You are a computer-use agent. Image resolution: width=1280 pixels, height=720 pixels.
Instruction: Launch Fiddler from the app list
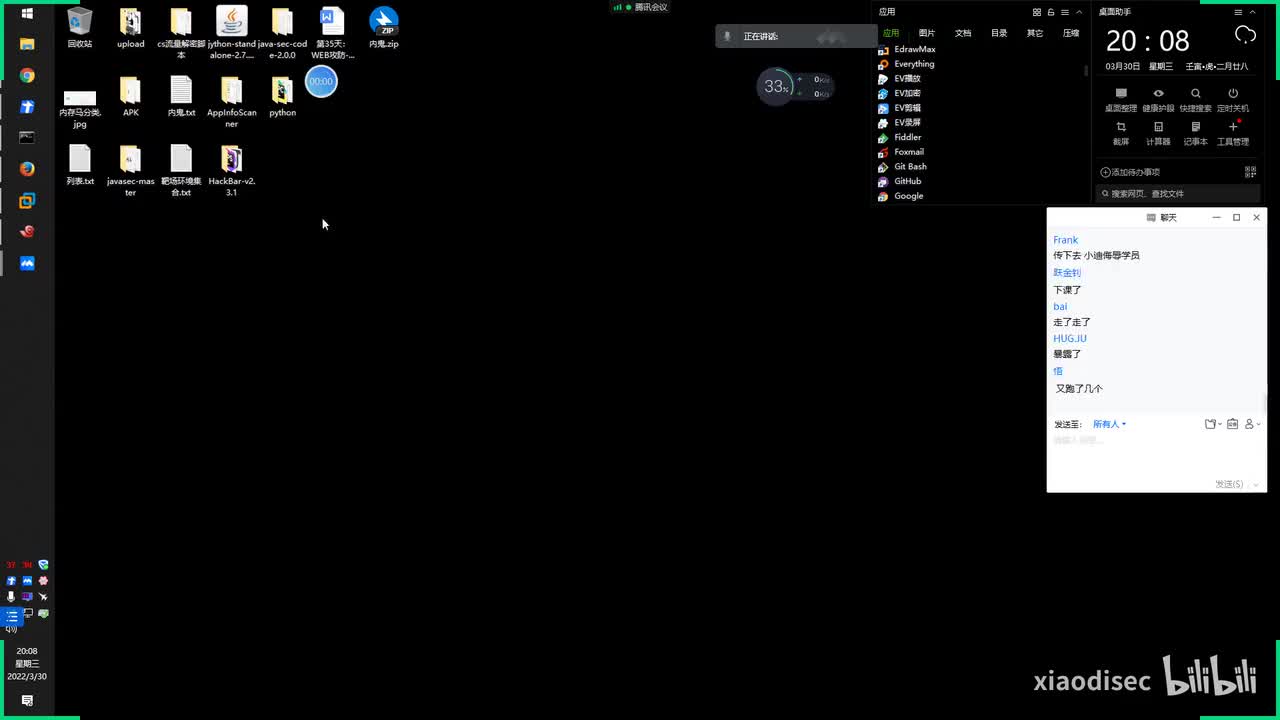click(899, 137)
